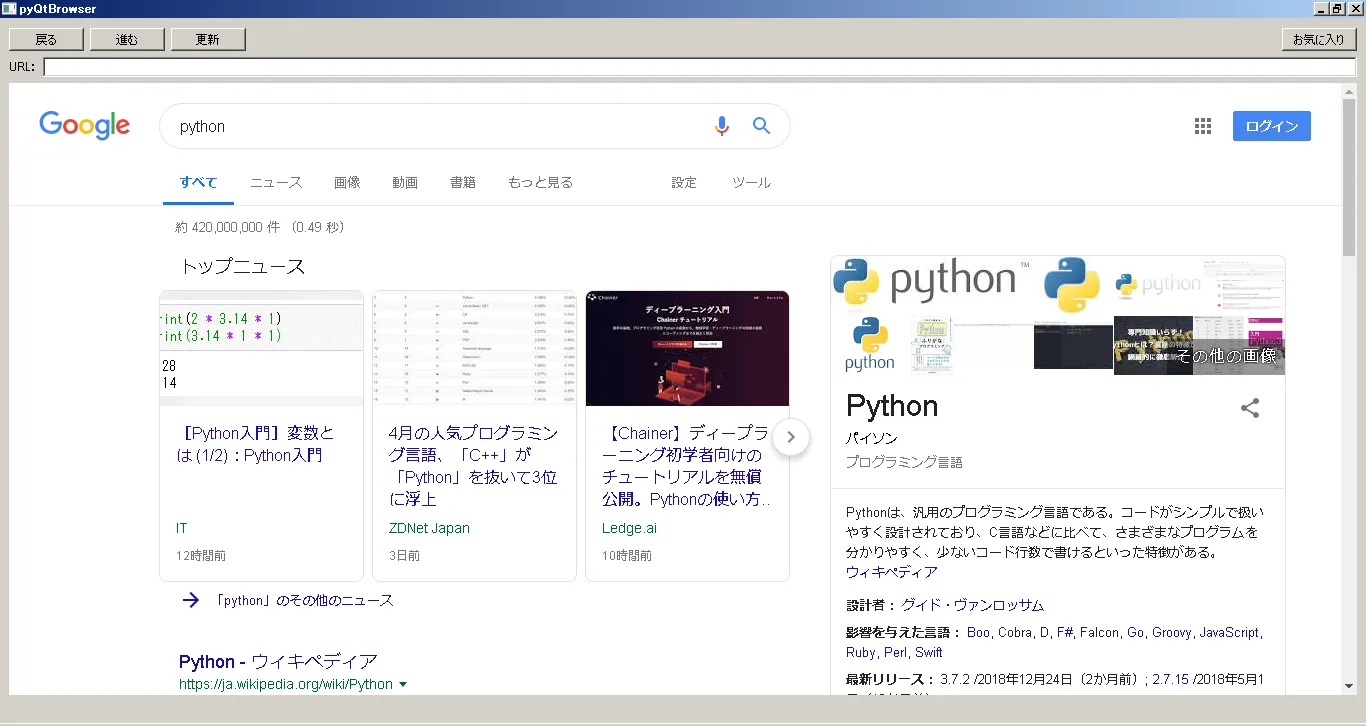Screen dimensions: 1366x726
Task: Click the その他の画像 thumbnail
Action: pos(1225,356)
